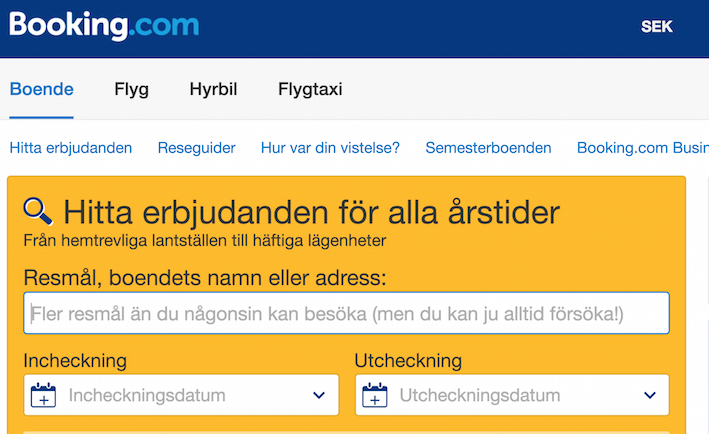Select the Hyrbil tab
Screen dimensions: 709x434
(213, 89)
